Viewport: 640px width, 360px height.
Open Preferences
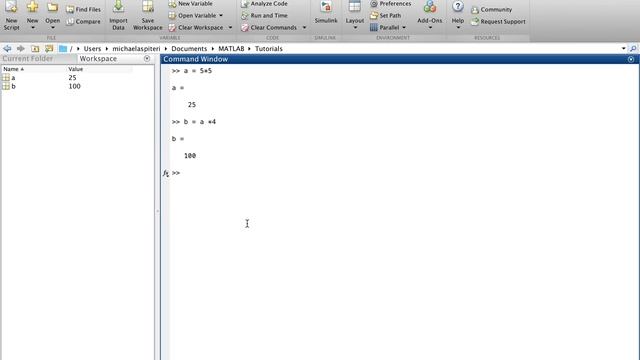pyautogui.click(x=391, y=4)
